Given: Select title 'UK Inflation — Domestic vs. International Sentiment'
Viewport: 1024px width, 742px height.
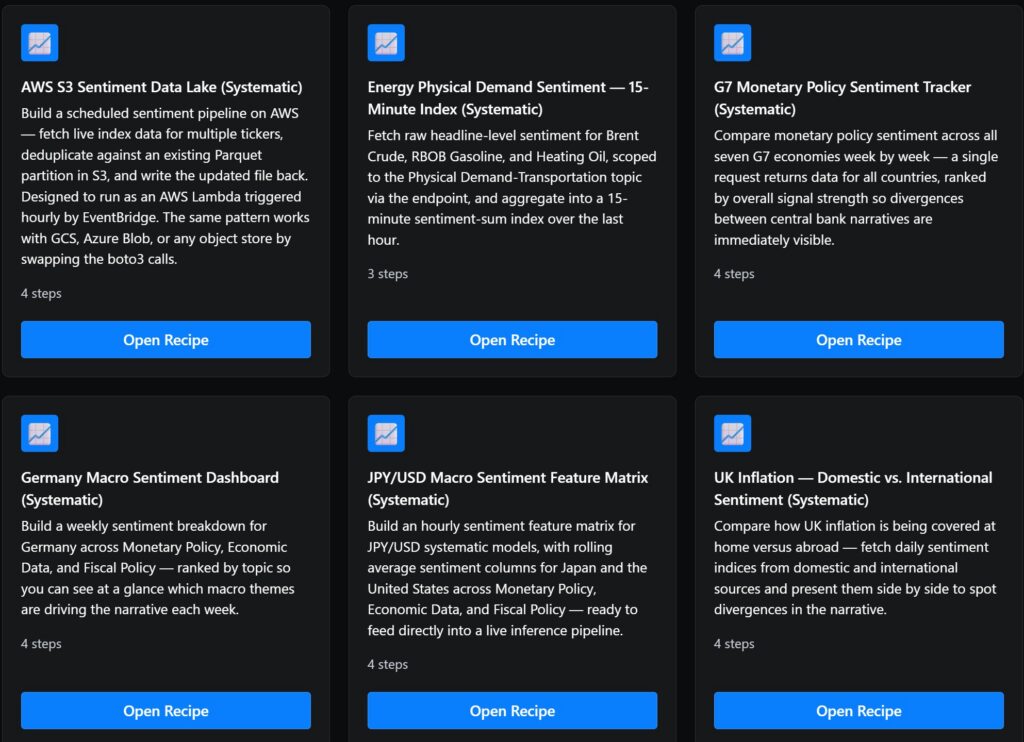Looking at the screenshot, I should point(853,489).
